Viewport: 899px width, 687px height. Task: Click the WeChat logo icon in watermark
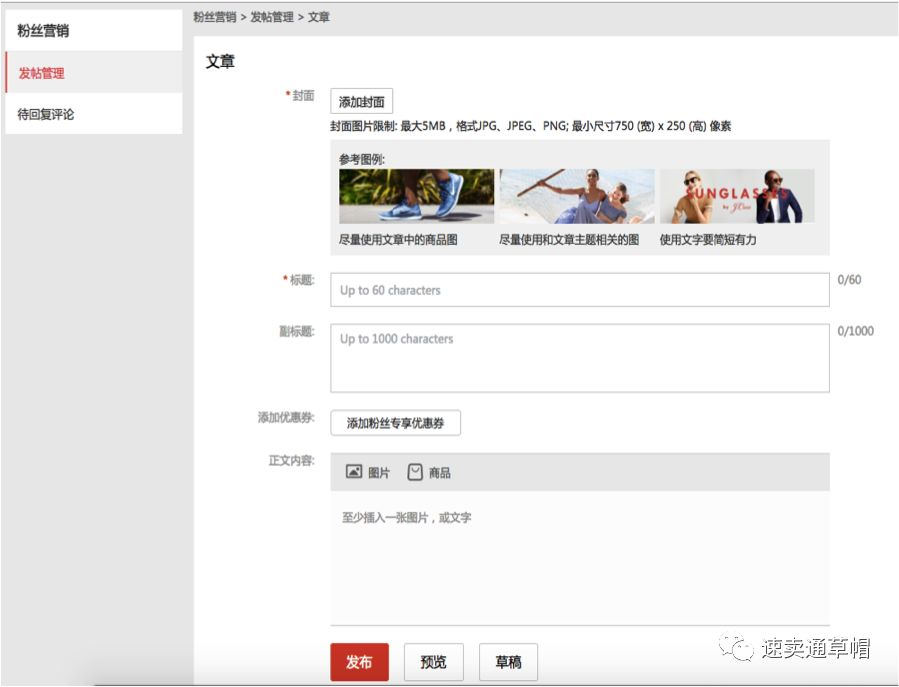[737, 647]
